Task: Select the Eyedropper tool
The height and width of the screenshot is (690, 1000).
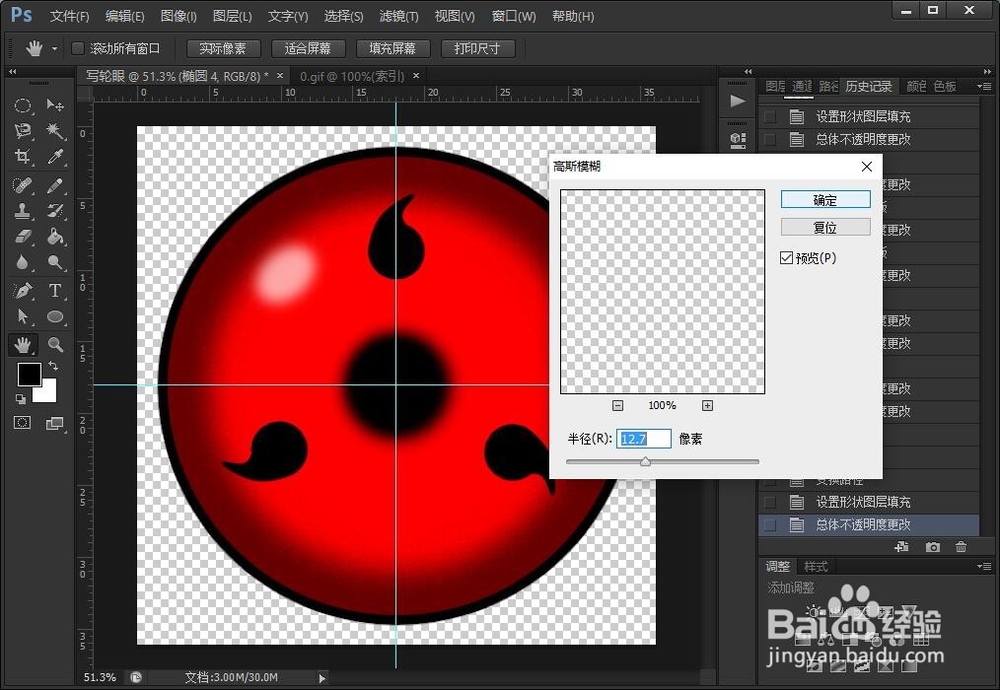Action: (55, 157)
